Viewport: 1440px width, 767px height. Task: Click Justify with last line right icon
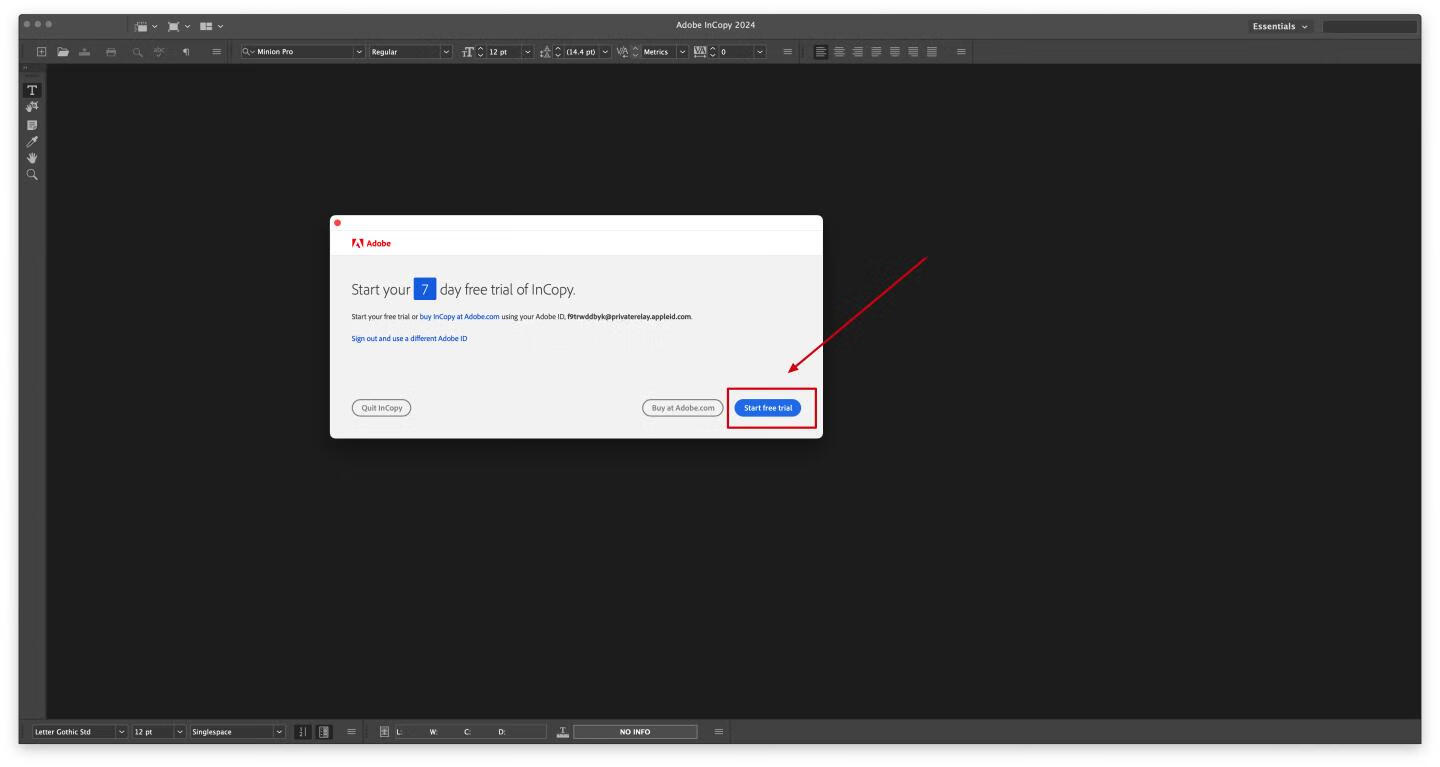tap(913, 51)
